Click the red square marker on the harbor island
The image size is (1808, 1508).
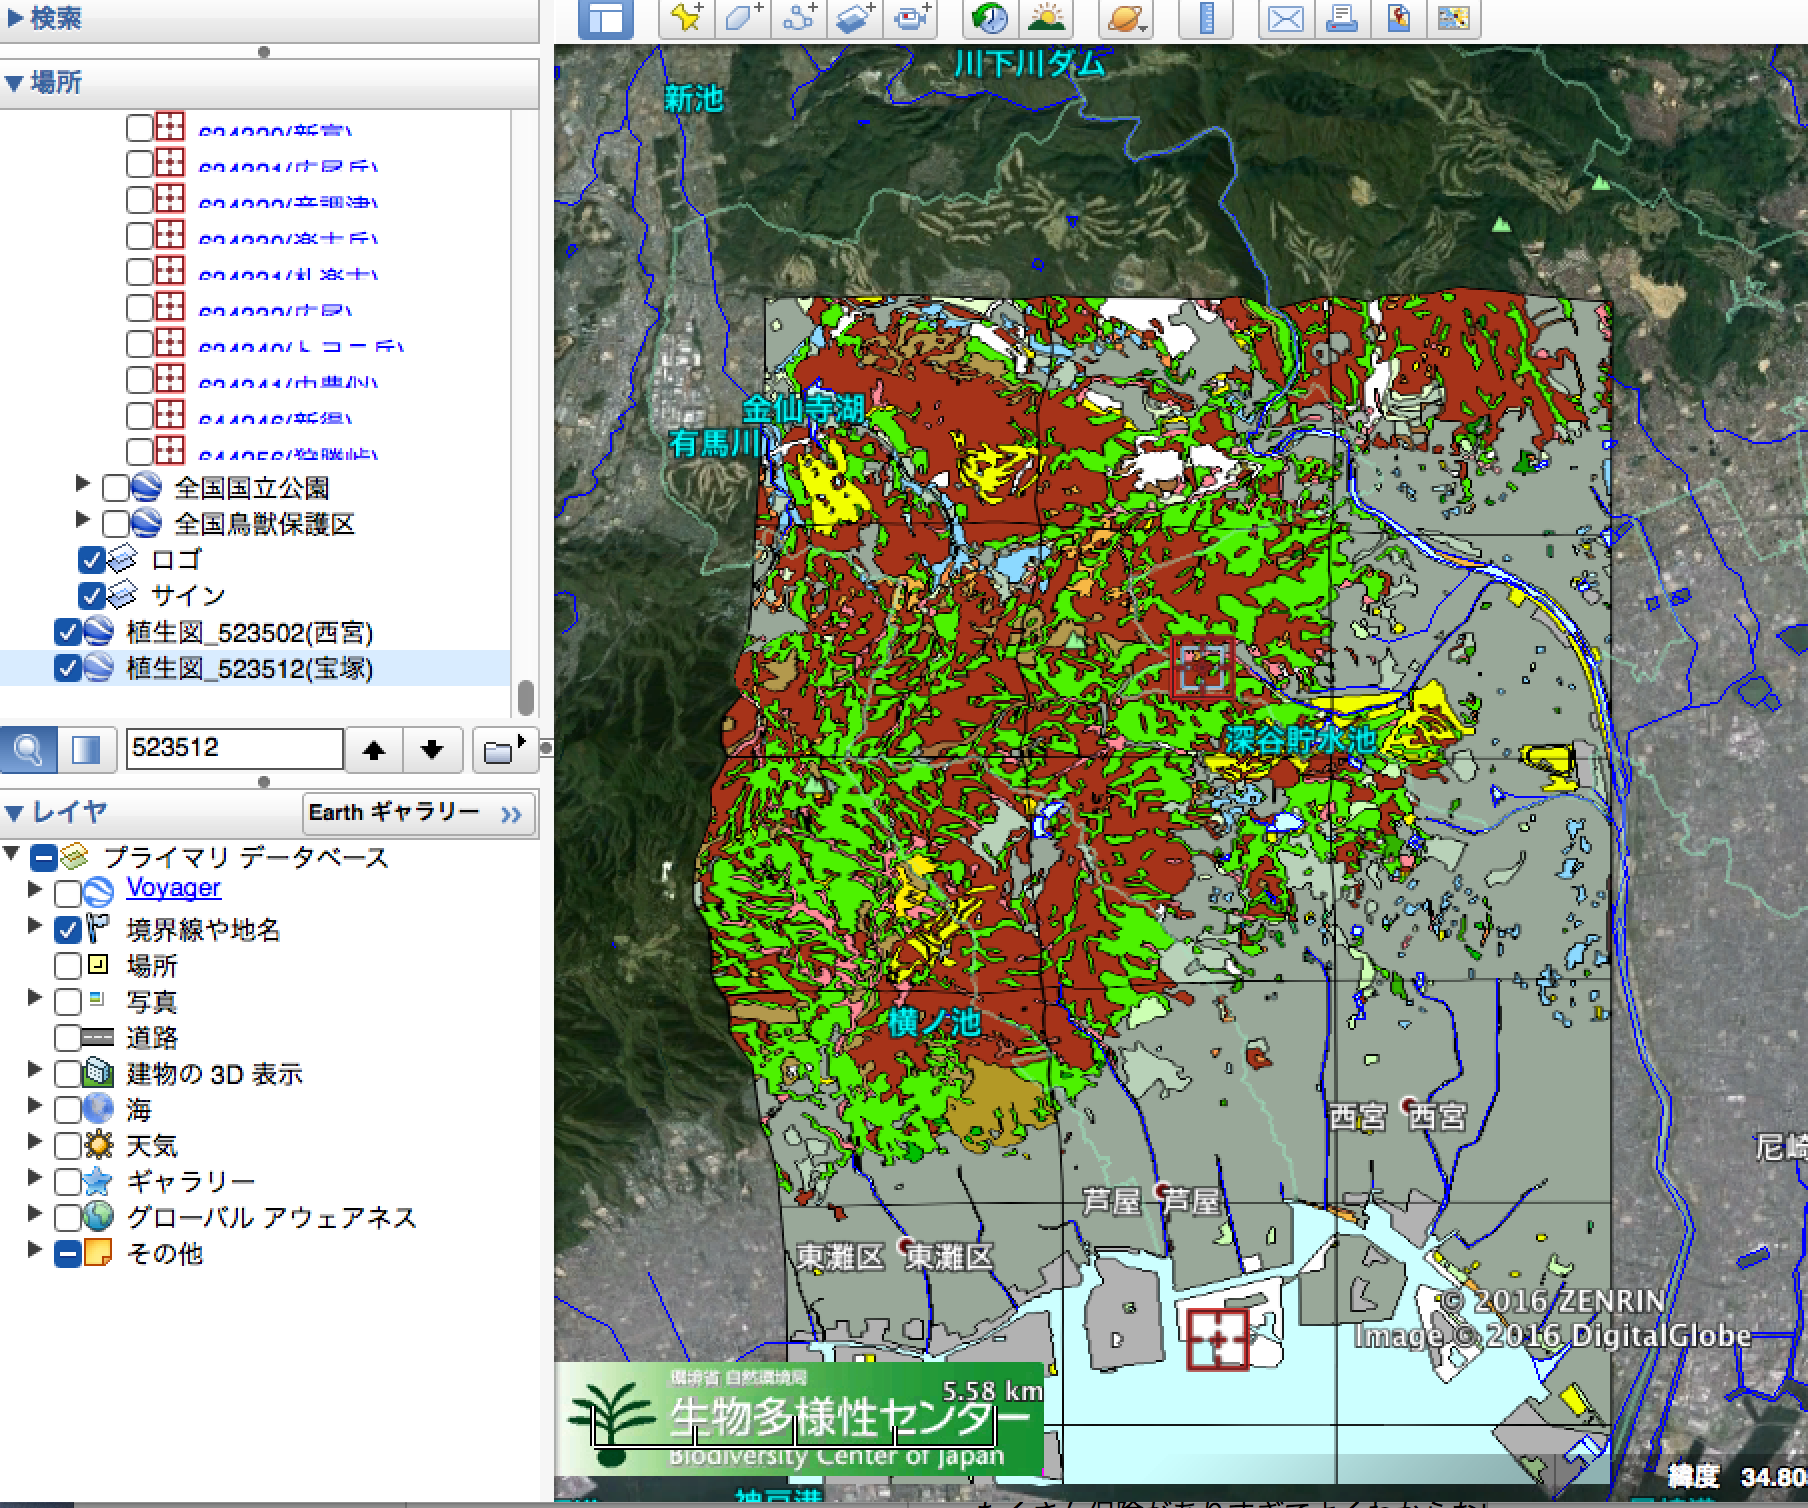1218,1339
